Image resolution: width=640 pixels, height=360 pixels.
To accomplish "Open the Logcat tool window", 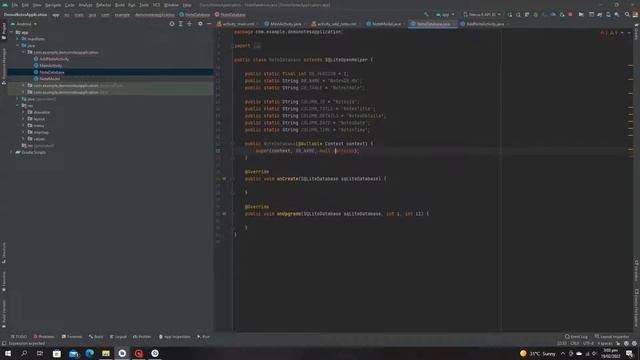I will point(118,337).
